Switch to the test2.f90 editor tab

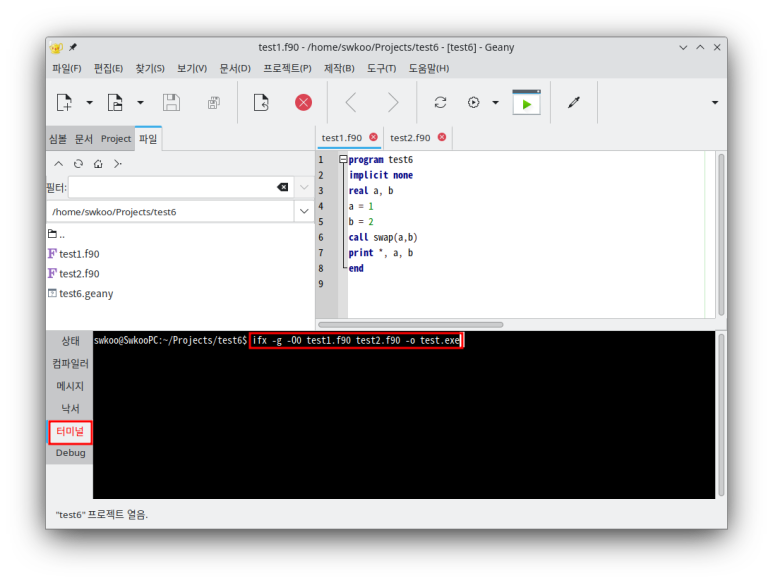click(x=410, y=138)
